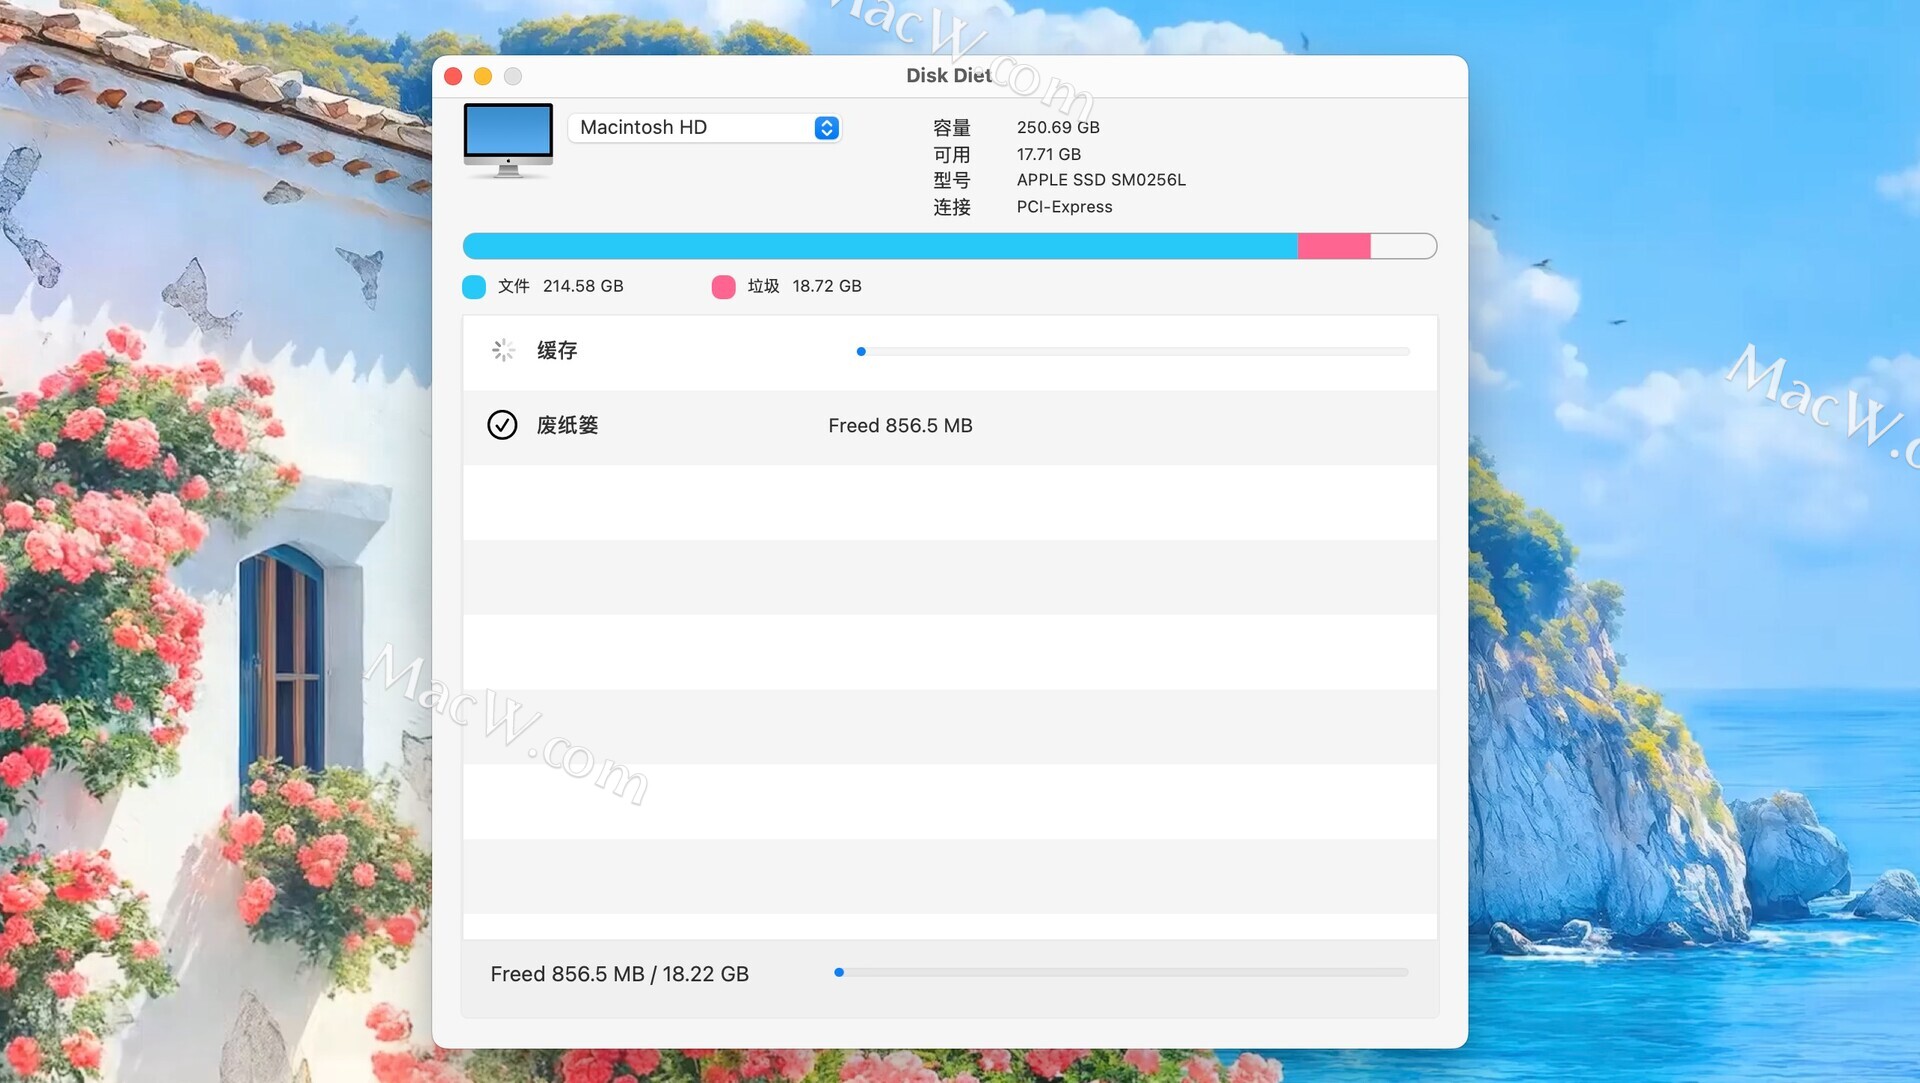
Task: Click the Freed 856.5 MB / 18.22 GB summary
Action: coord(619,974)
